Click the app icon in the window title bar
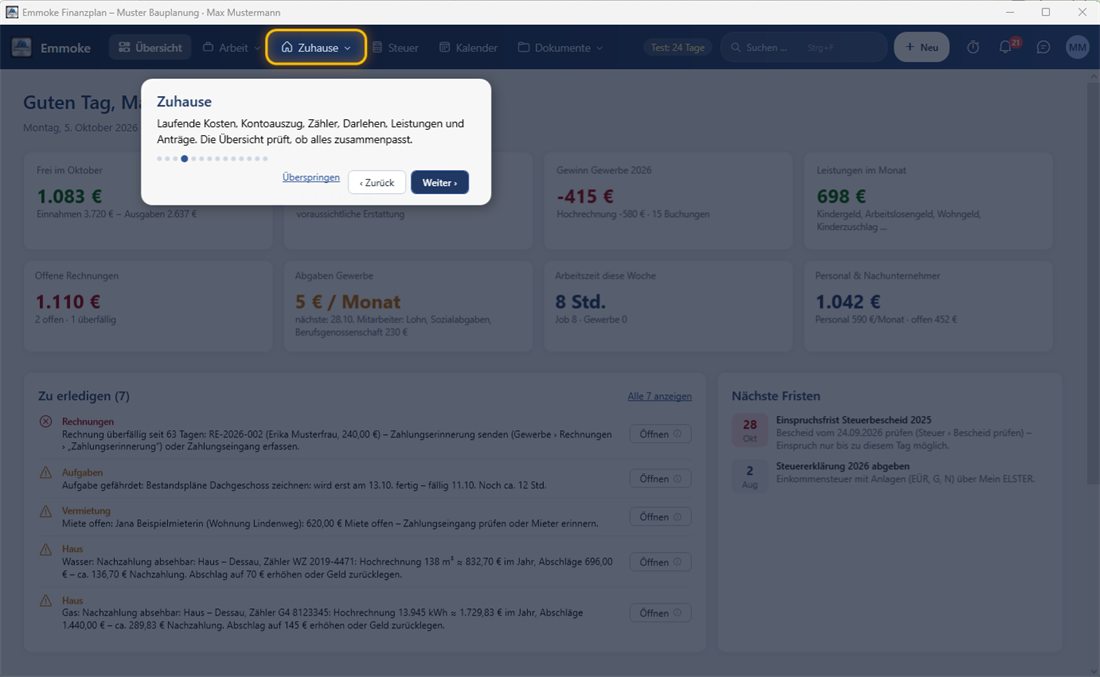The image size is (1100, 677). coord(11,12)
